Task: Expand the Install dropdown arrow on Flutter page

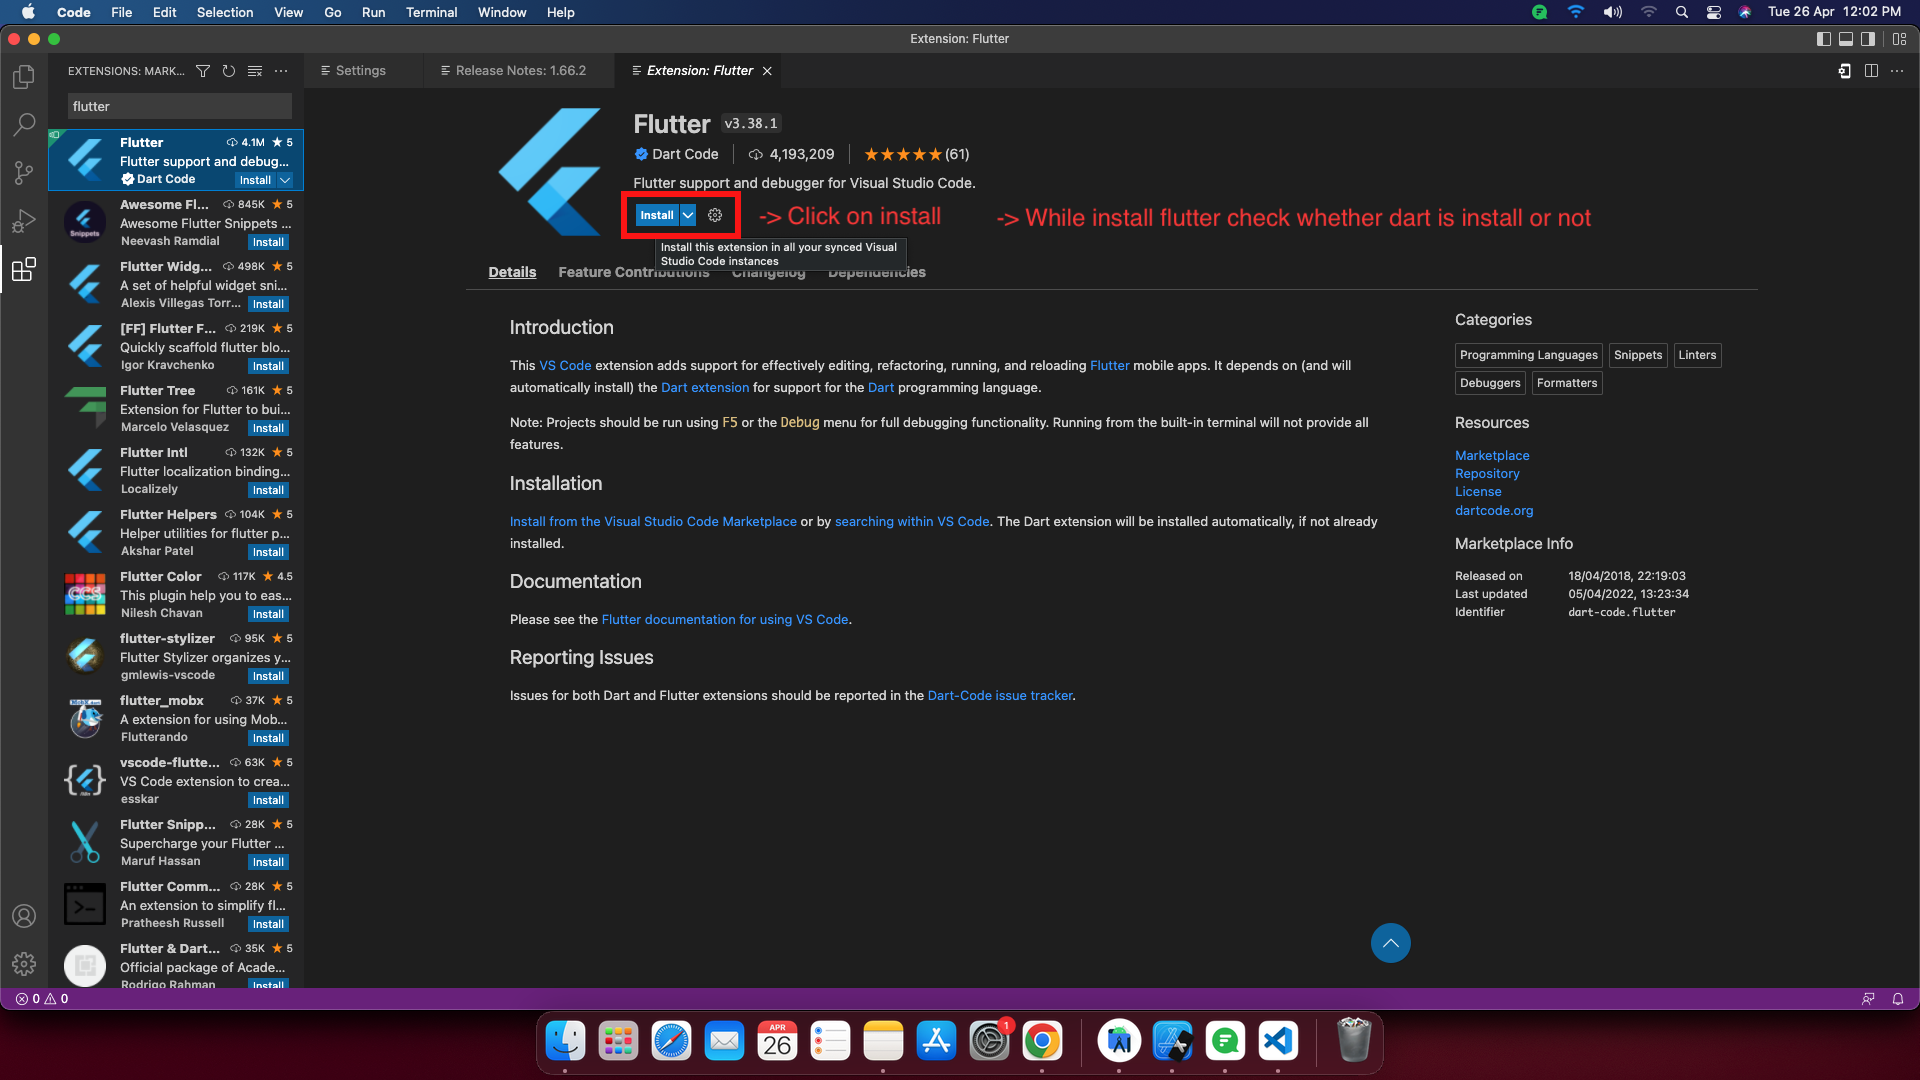Action: click(688, 215)
